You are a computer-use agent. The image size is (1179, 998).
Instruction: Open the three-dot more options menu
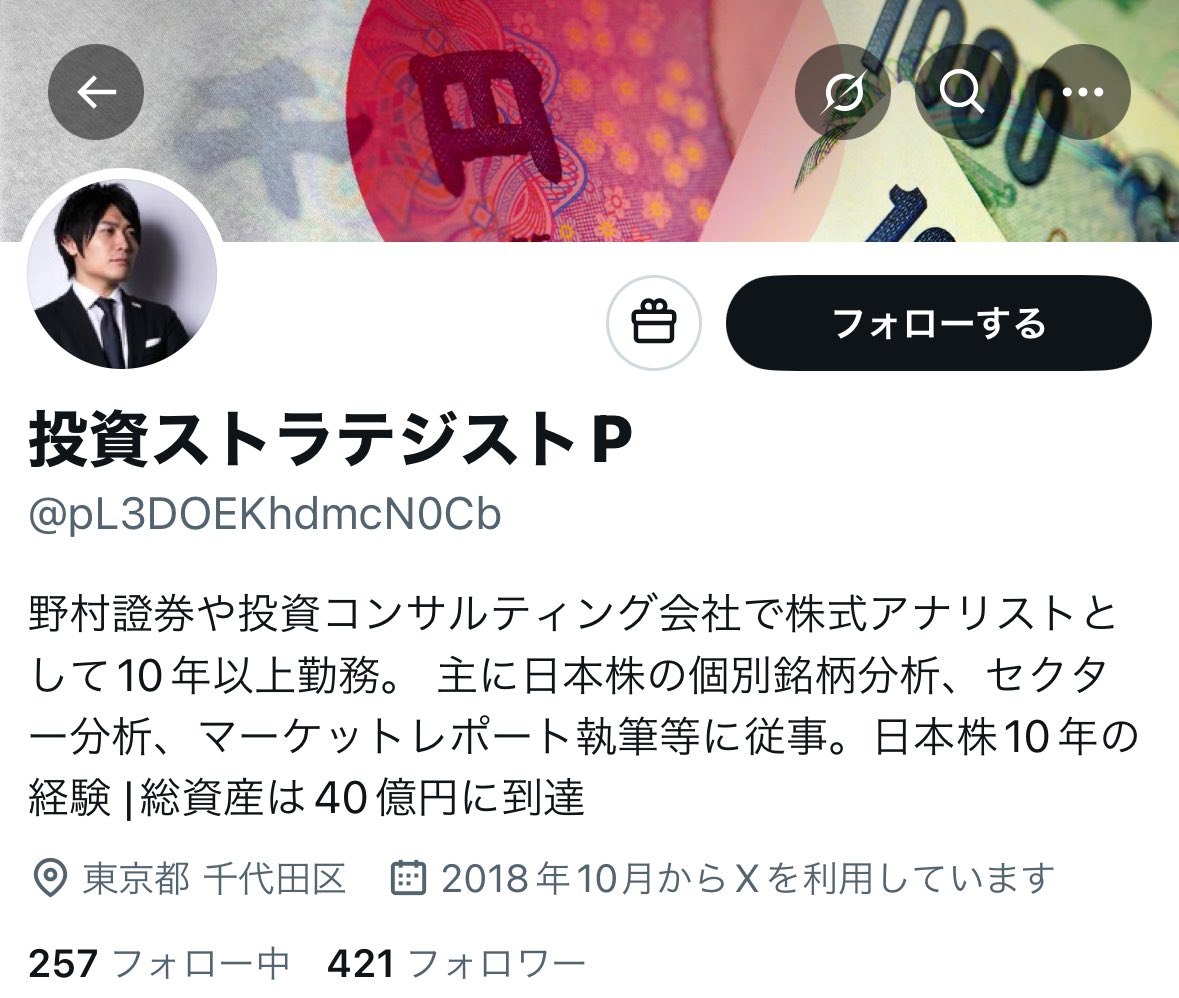1083,92
